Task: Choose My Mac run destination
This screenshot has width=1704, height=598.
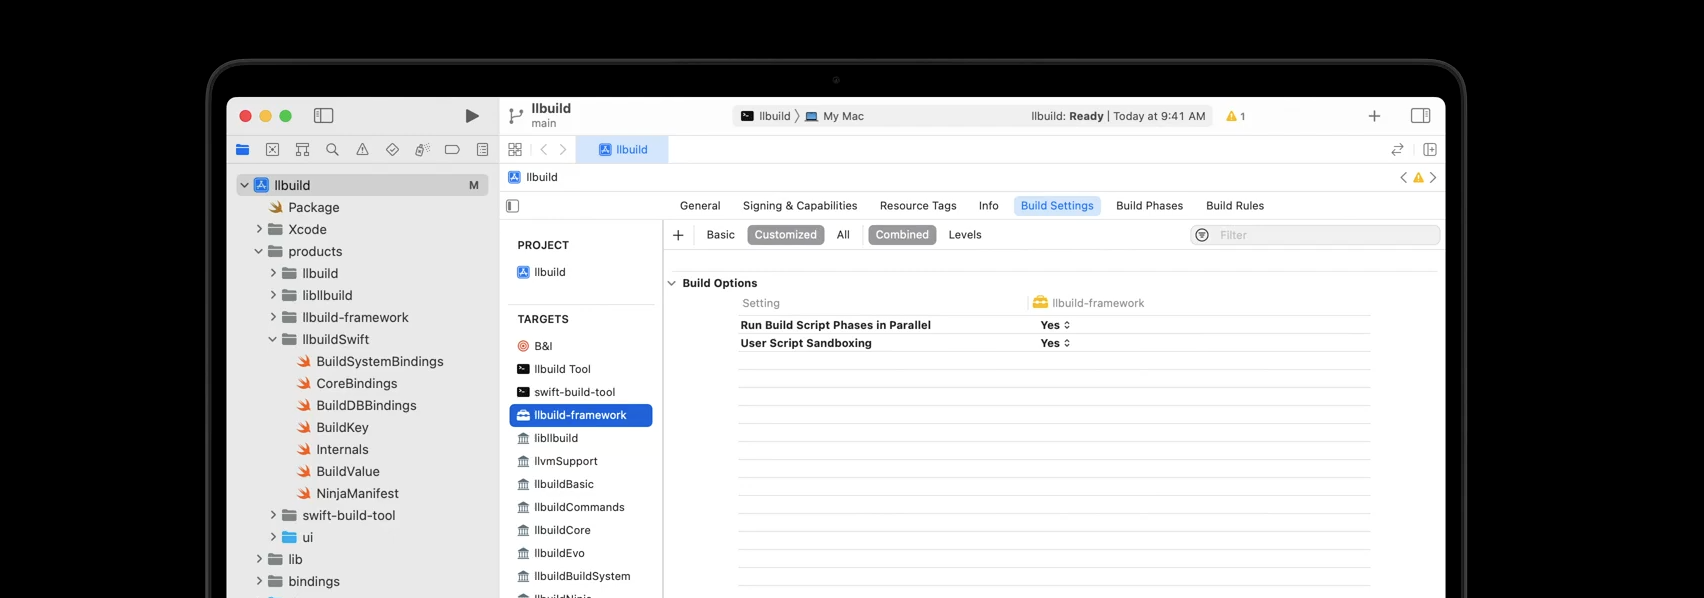Action: [834, 116]
